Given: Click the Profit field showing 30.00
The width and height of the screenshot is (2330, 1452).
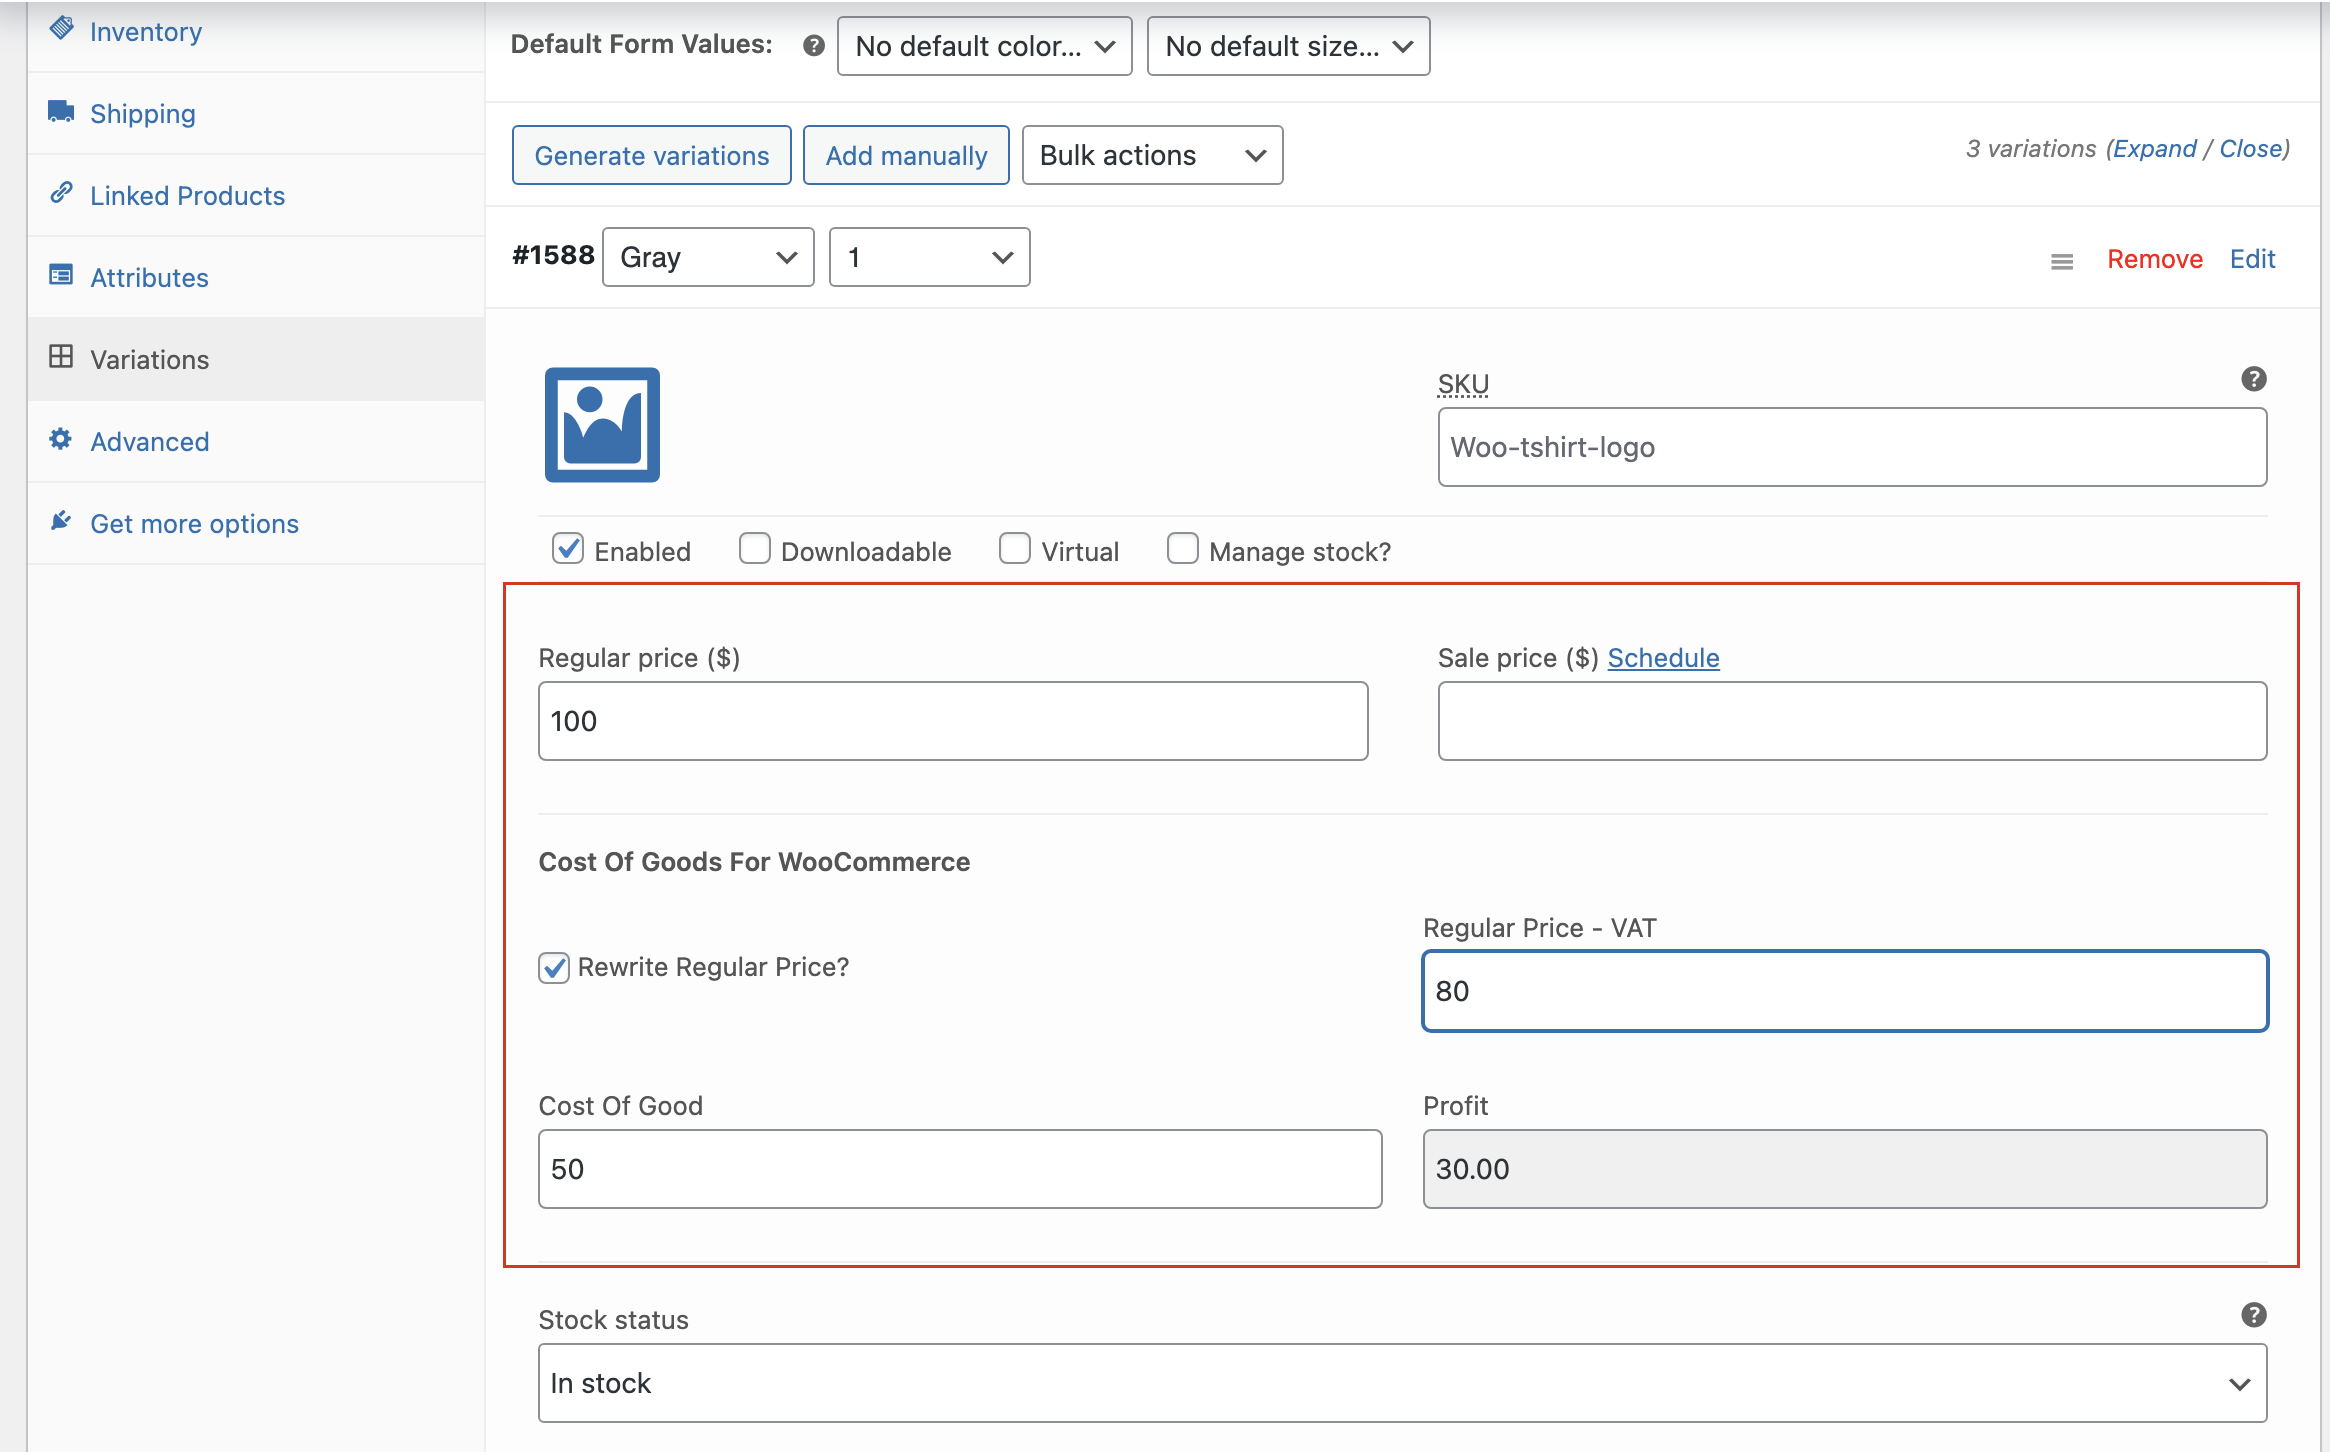Looking at the screenshot, I should 1845,1169.
